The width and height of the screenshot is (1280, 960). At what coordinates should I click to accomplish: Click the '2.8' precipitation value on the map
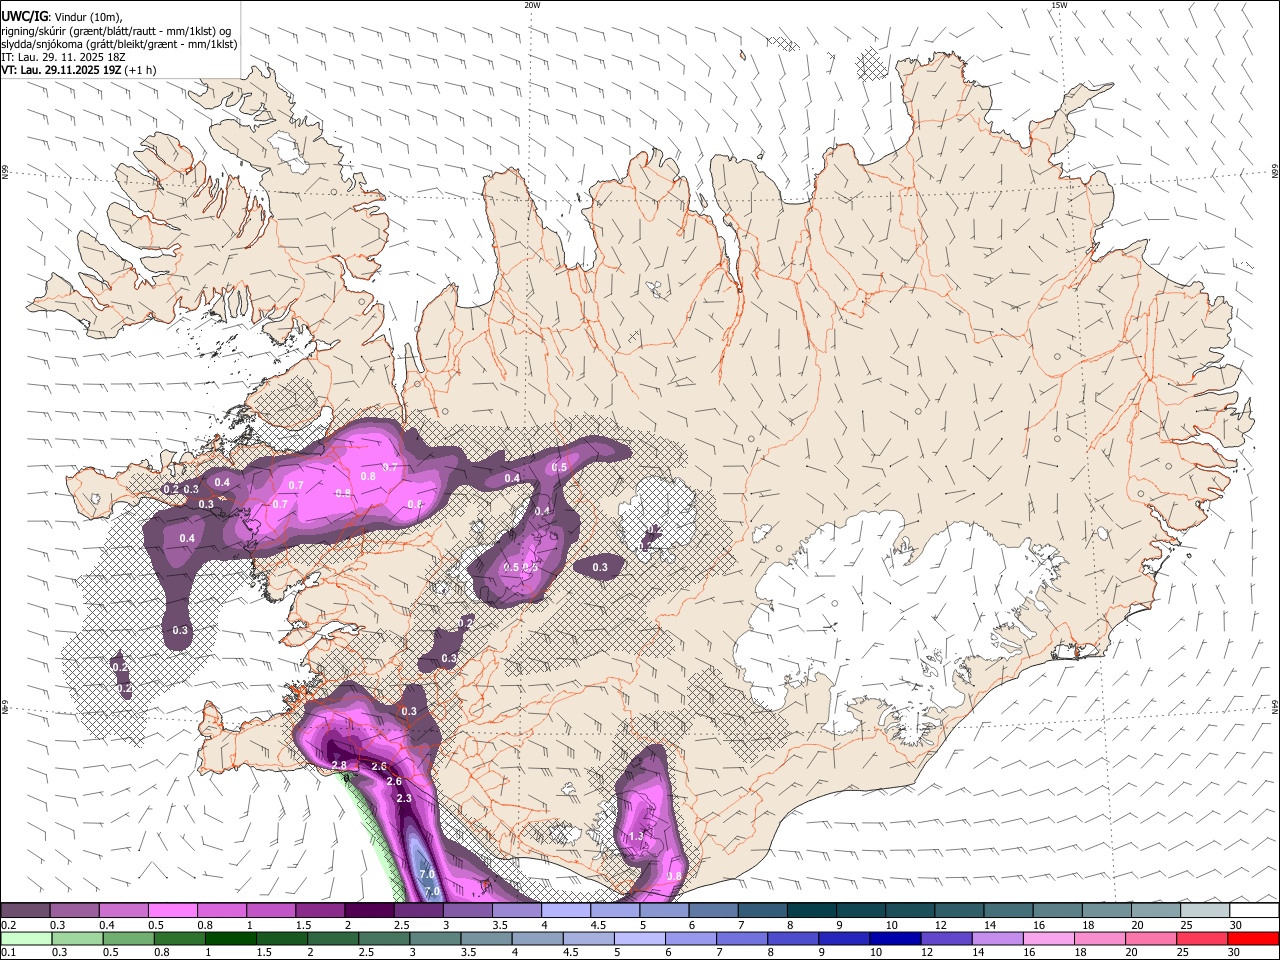pyautogui.click(x=338, y=765)
